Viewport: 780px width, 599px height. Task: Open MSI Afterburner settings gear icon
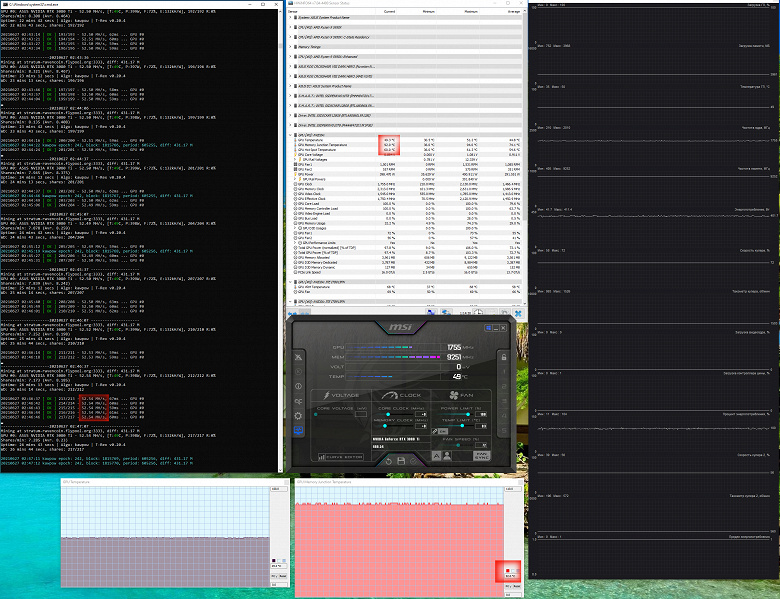tap(298, 415)
